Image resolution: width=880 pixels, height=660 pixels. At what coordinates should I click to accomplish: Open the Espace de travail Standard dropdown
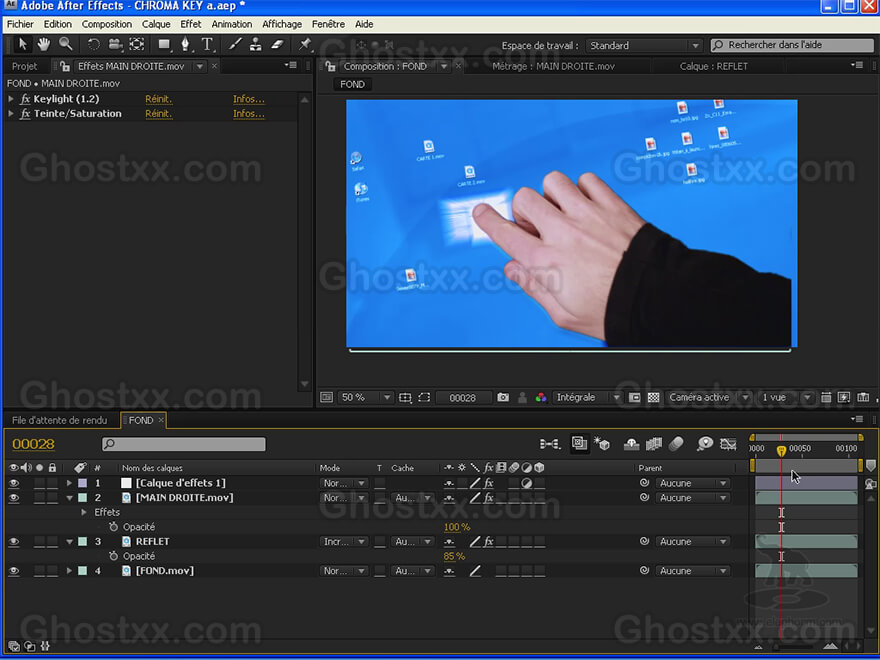643,45
